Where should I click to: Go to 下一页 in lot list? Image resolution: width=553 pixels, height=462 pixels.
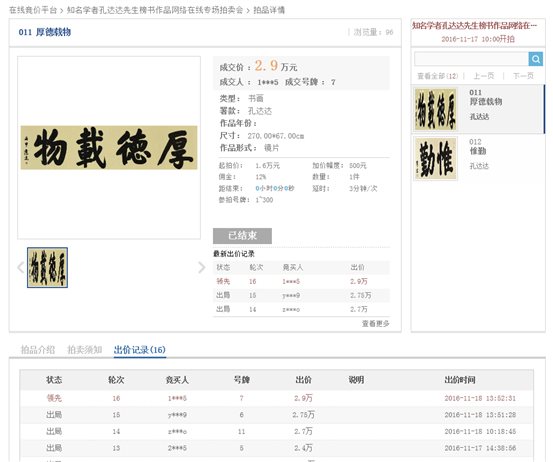click(523, 76)
